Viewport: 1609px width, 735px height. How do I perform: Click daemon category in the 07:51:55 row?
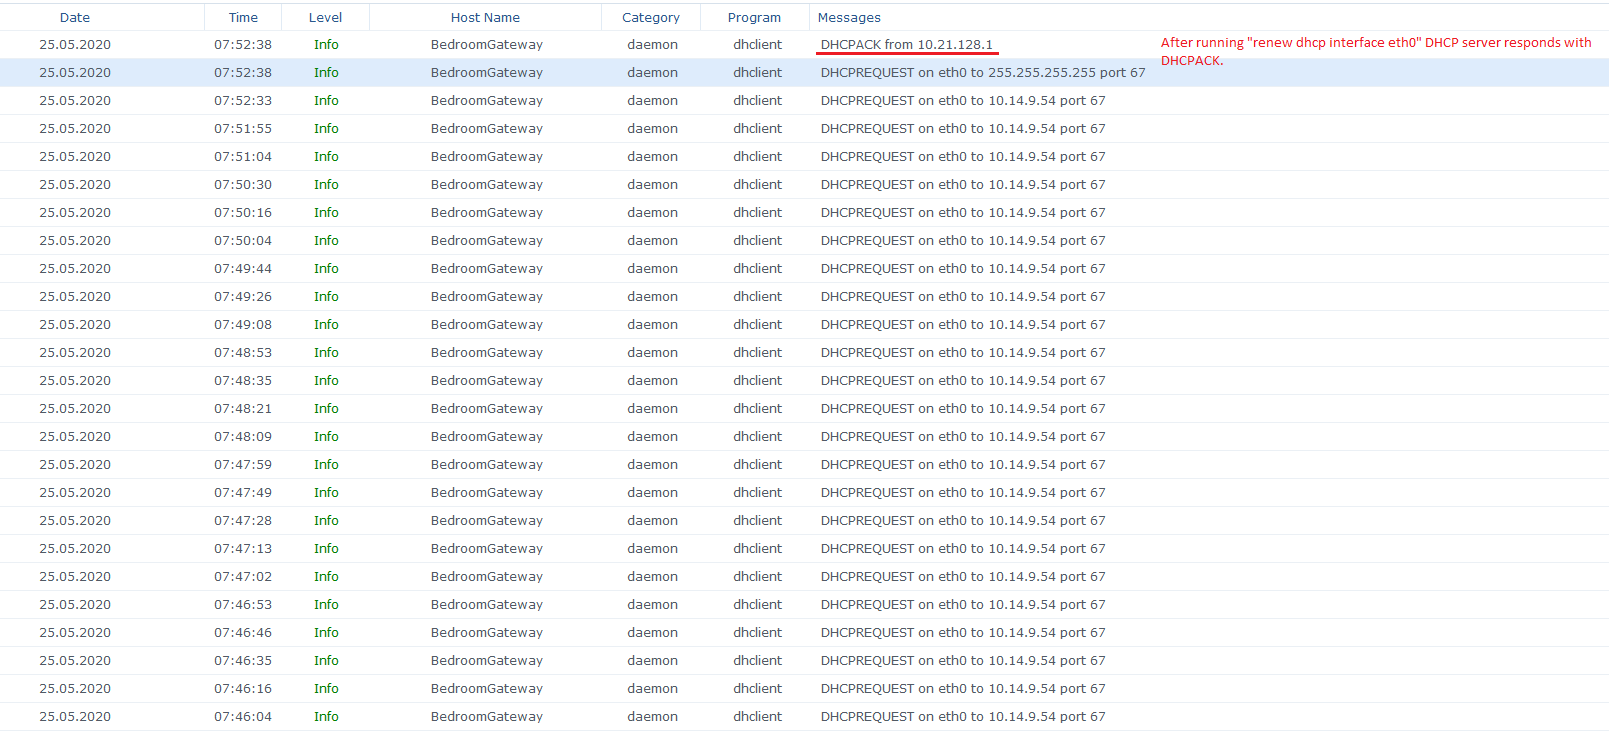pyautogui.click(x=653, y=128)
